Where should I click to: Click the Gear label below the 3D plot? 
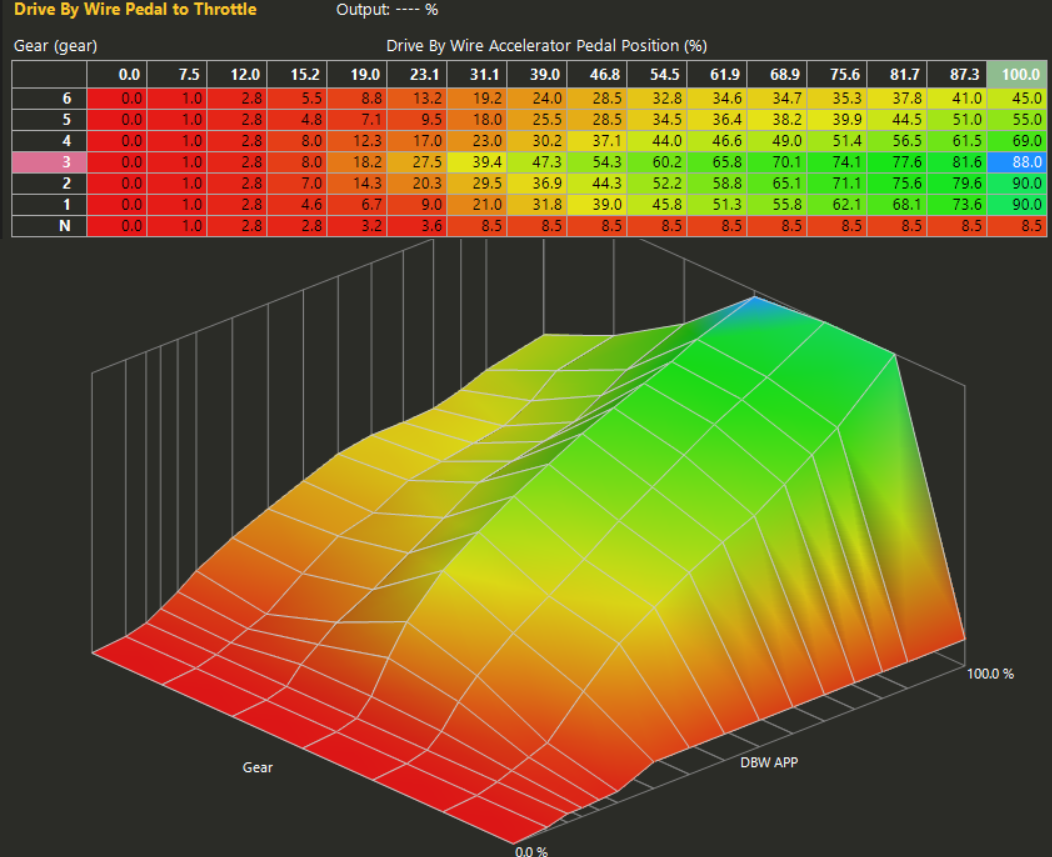(x=257, y=767)
